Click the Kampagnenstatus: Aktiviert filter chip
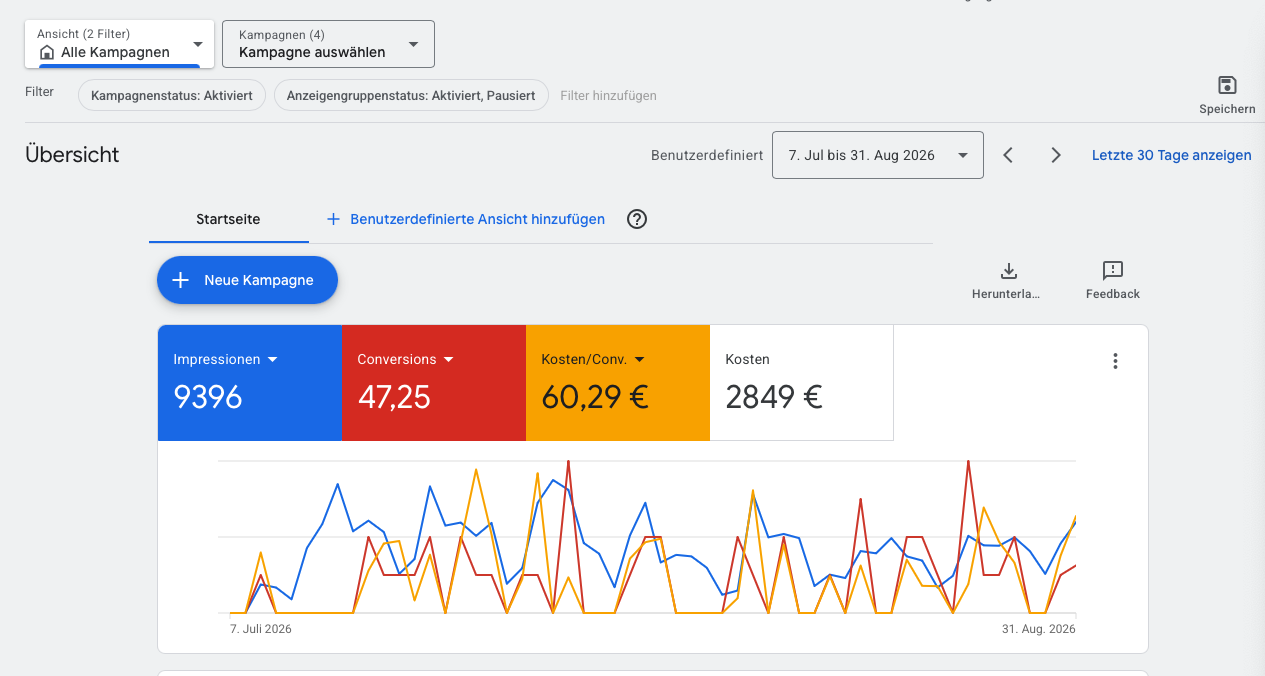 tap(172, 95)
